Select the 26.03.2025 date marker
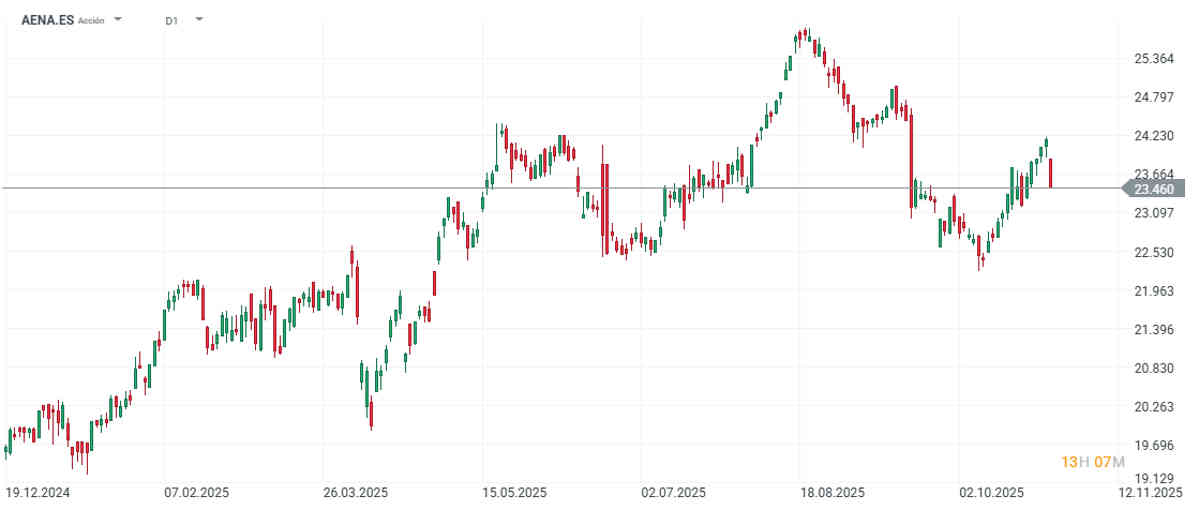 pos(356,492)
